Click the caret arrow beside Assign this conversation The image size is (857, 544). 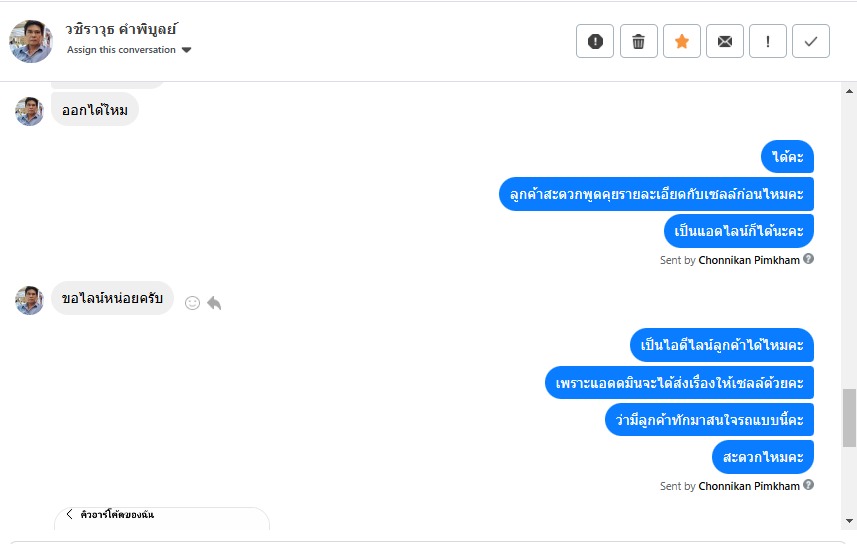(x=187, y=50)
